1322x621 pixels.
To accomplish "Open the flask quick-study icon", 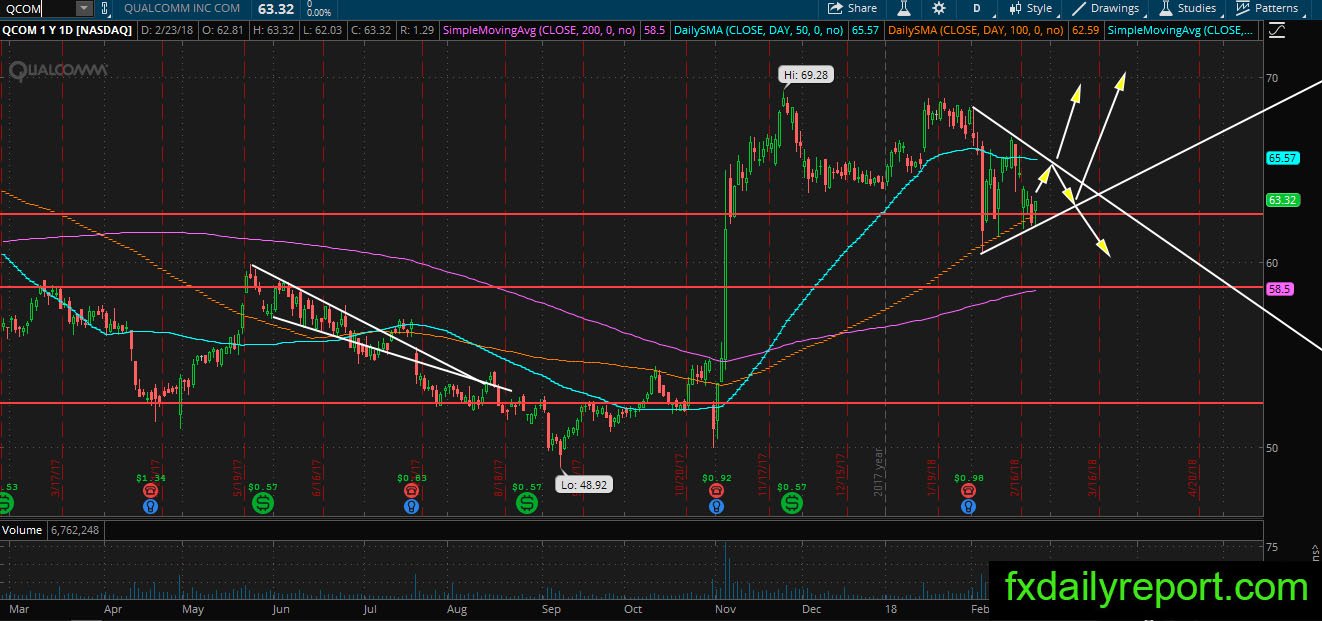I will tap(904, 8).
